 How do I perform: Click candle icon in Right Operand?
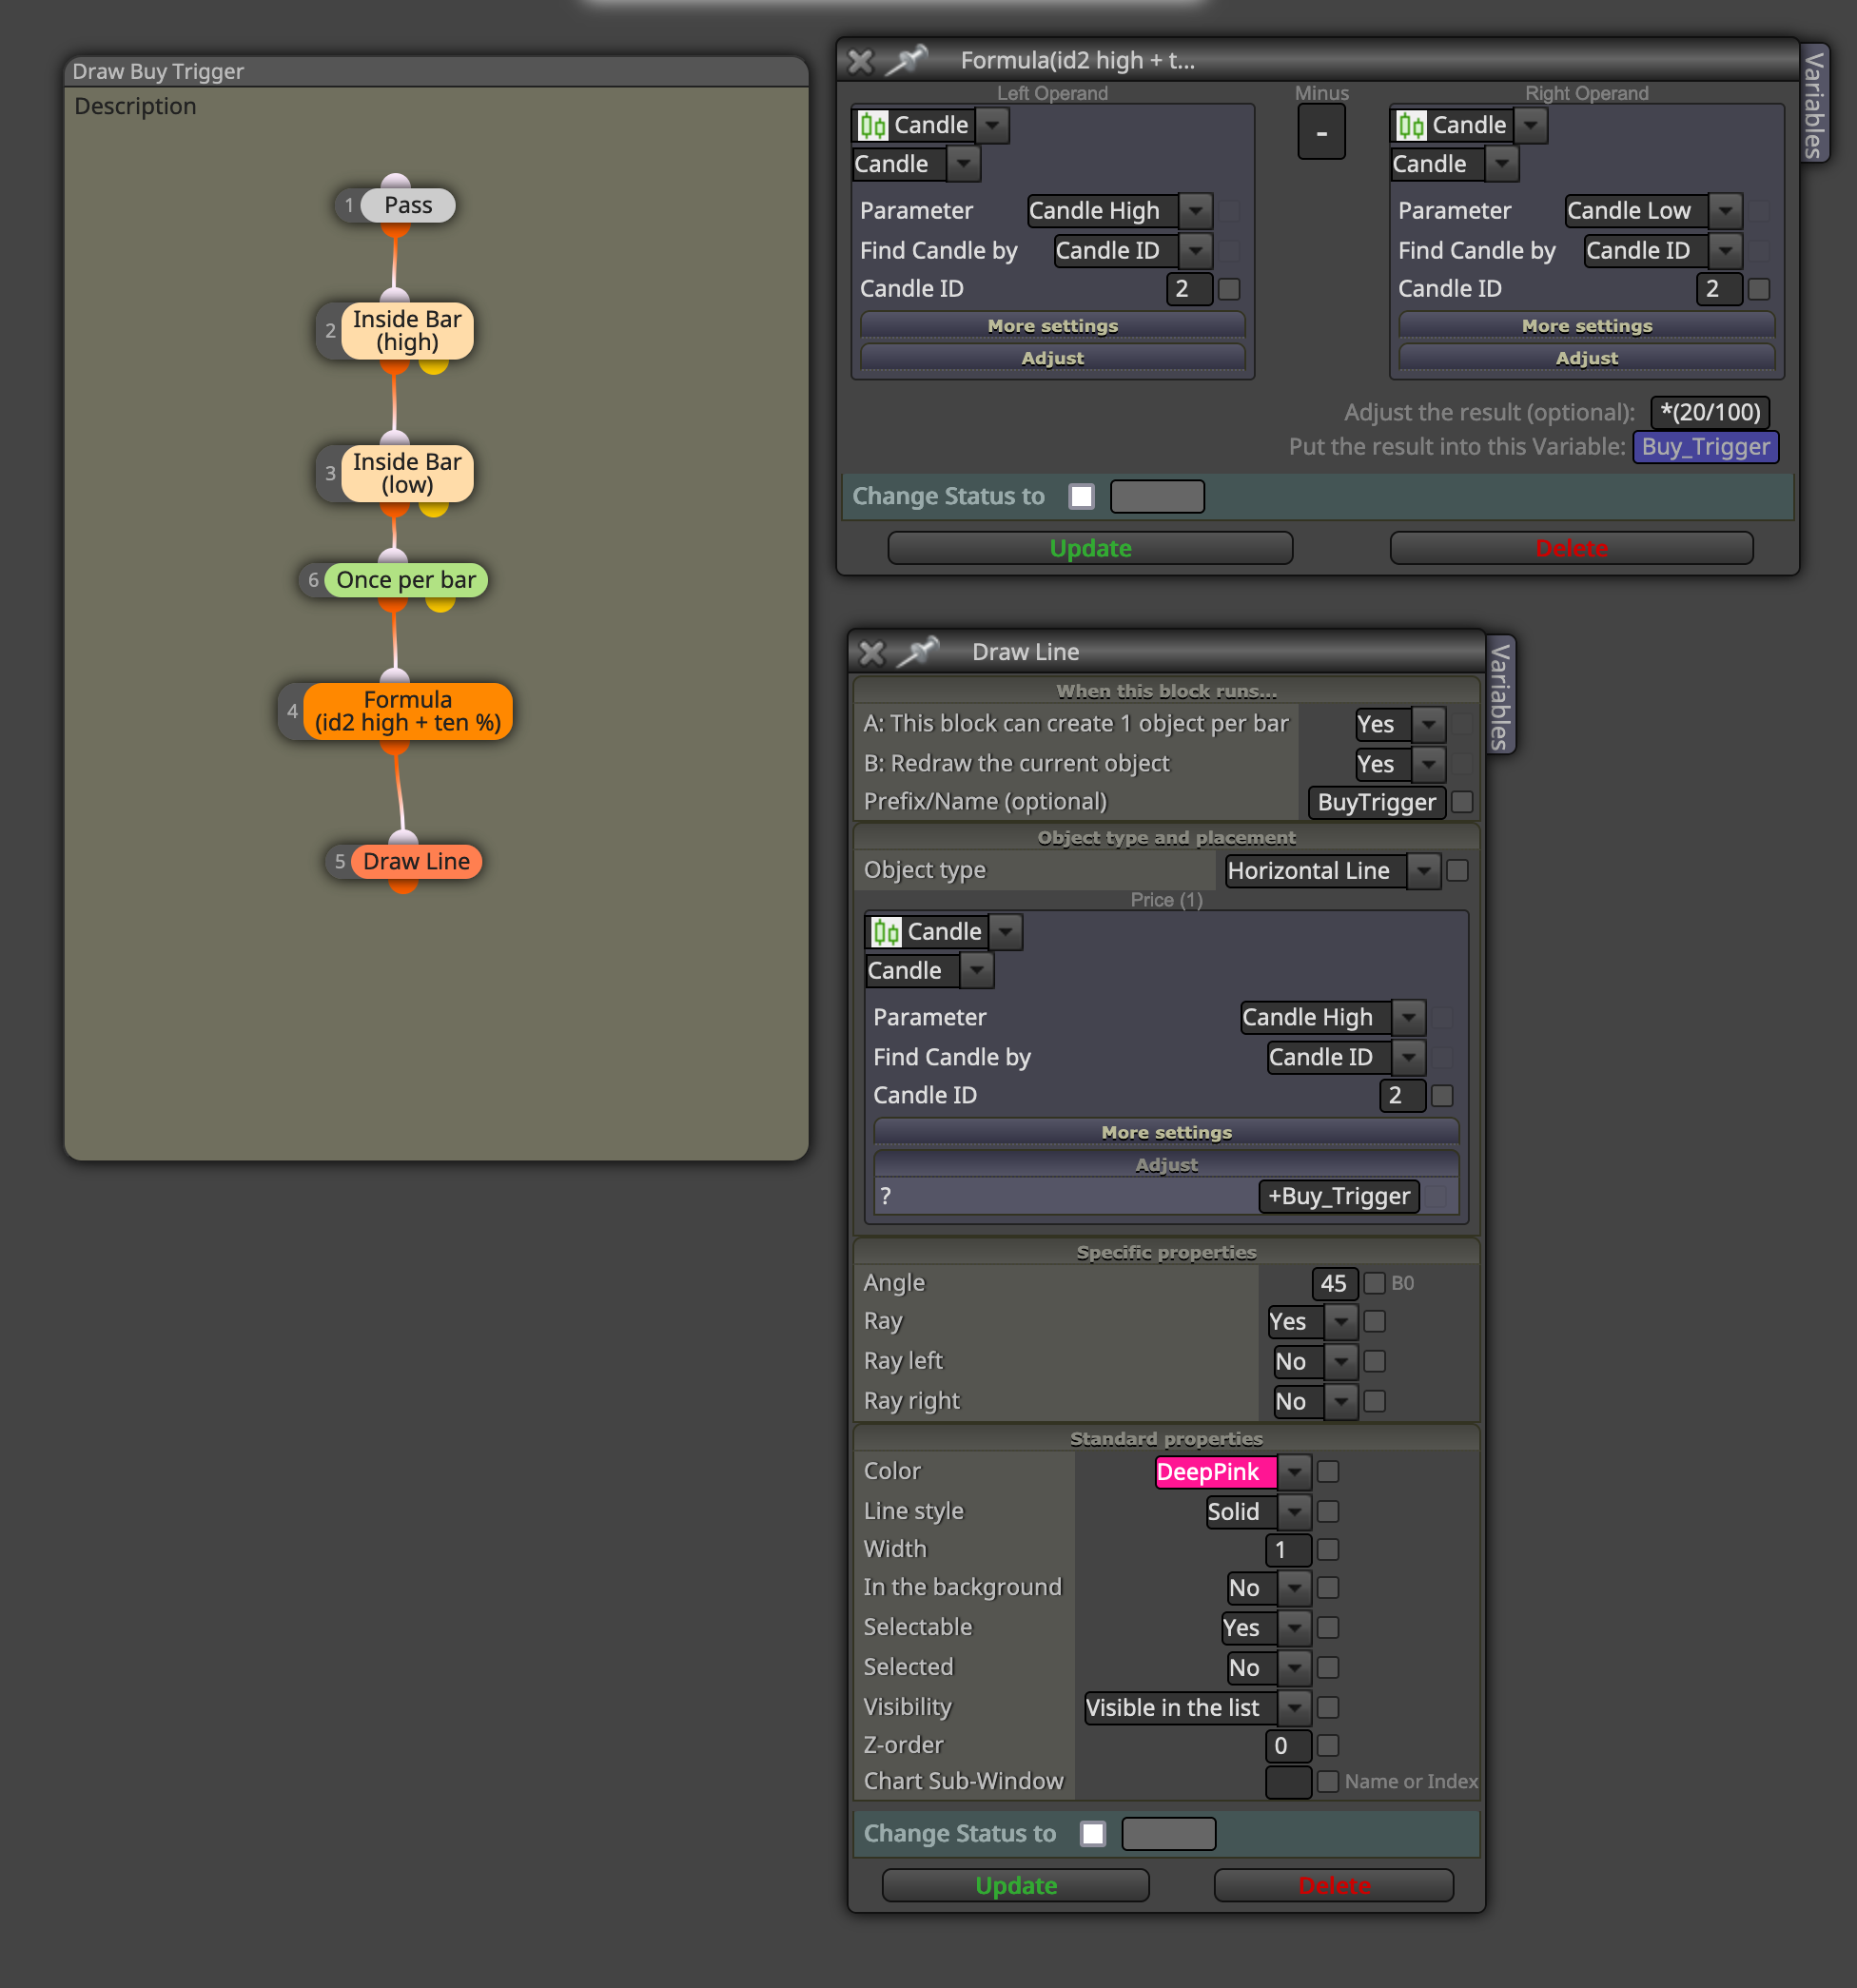pos(1411,125)
